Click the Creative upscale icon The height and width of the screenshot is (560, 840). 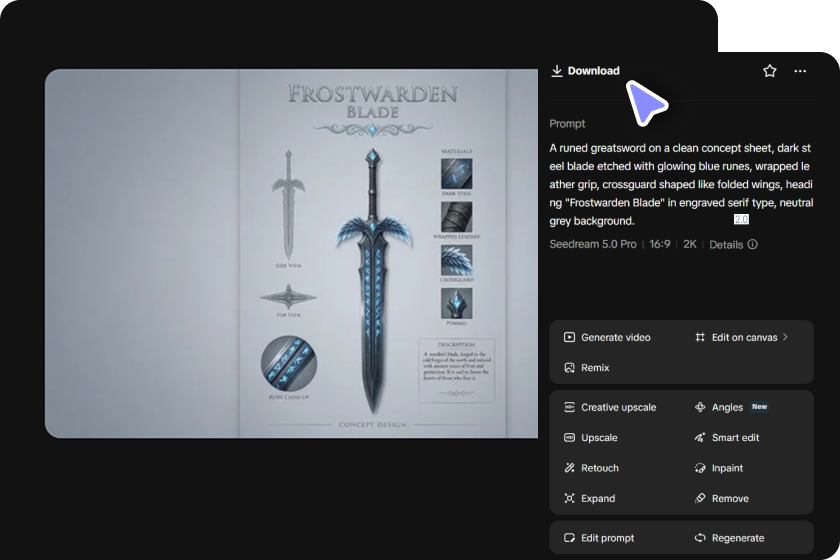569,407
